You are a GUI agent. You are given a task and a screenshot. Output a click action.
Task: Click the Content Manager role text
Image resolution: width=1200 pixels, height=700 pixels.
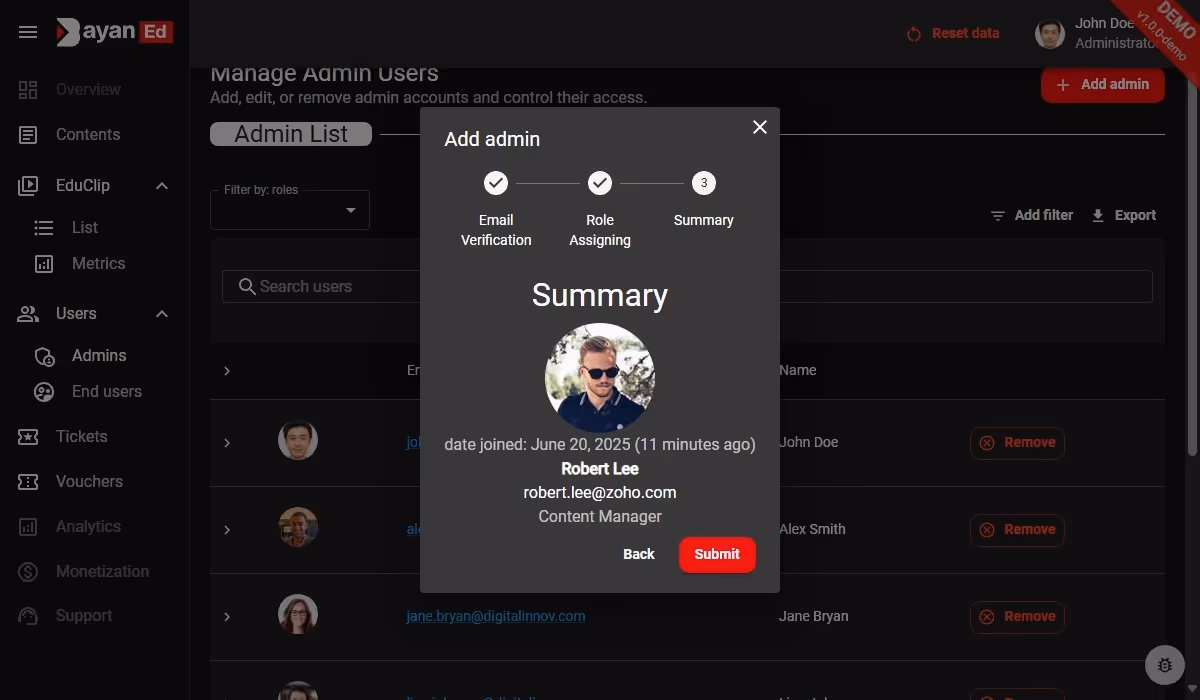600,517
